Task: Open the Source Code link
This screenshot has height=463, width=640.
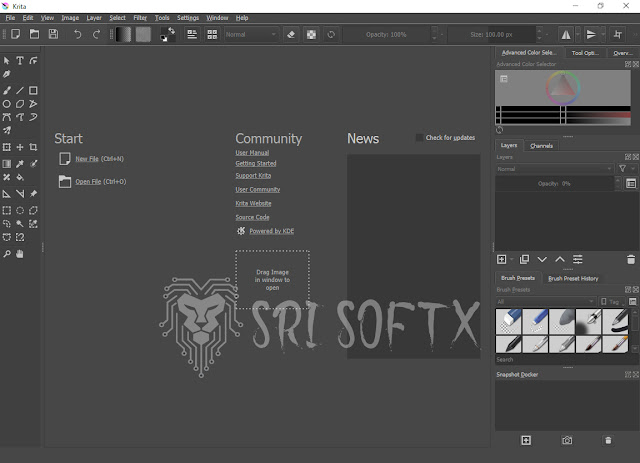Action: pos(252,217)
